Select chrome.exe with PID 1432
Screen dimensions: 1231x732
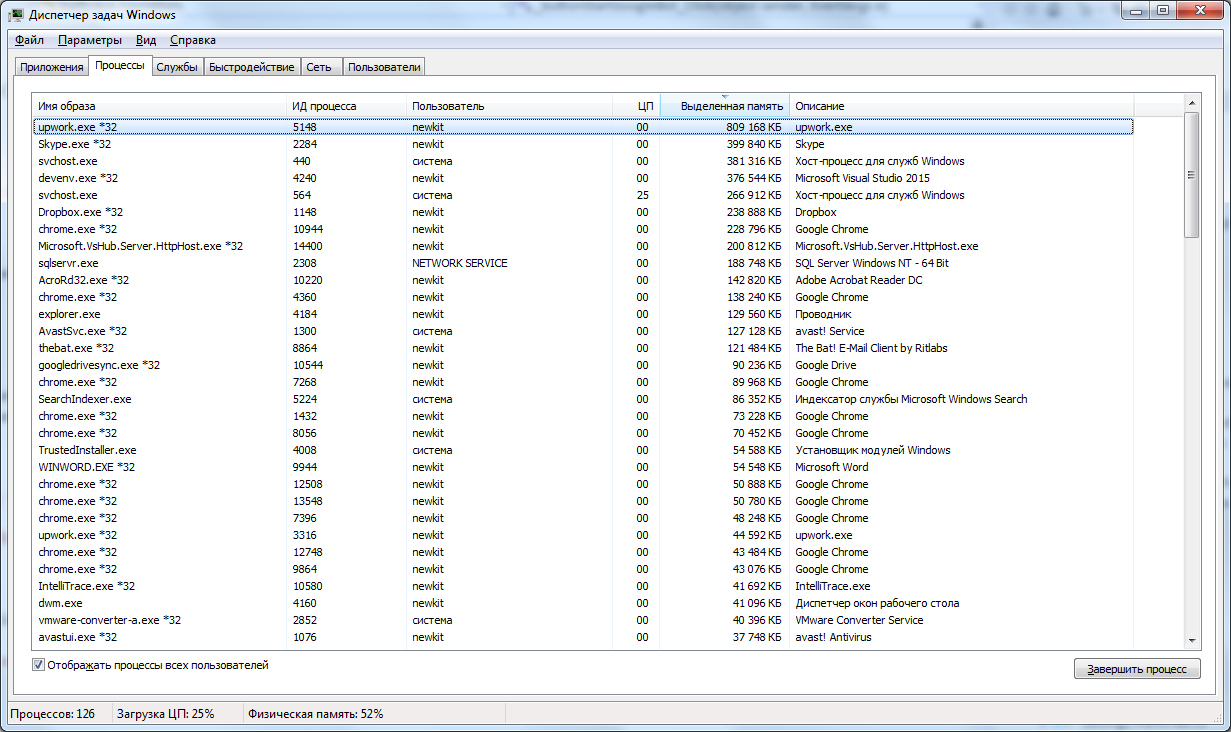pyautogui.click(x=583, y=416)
